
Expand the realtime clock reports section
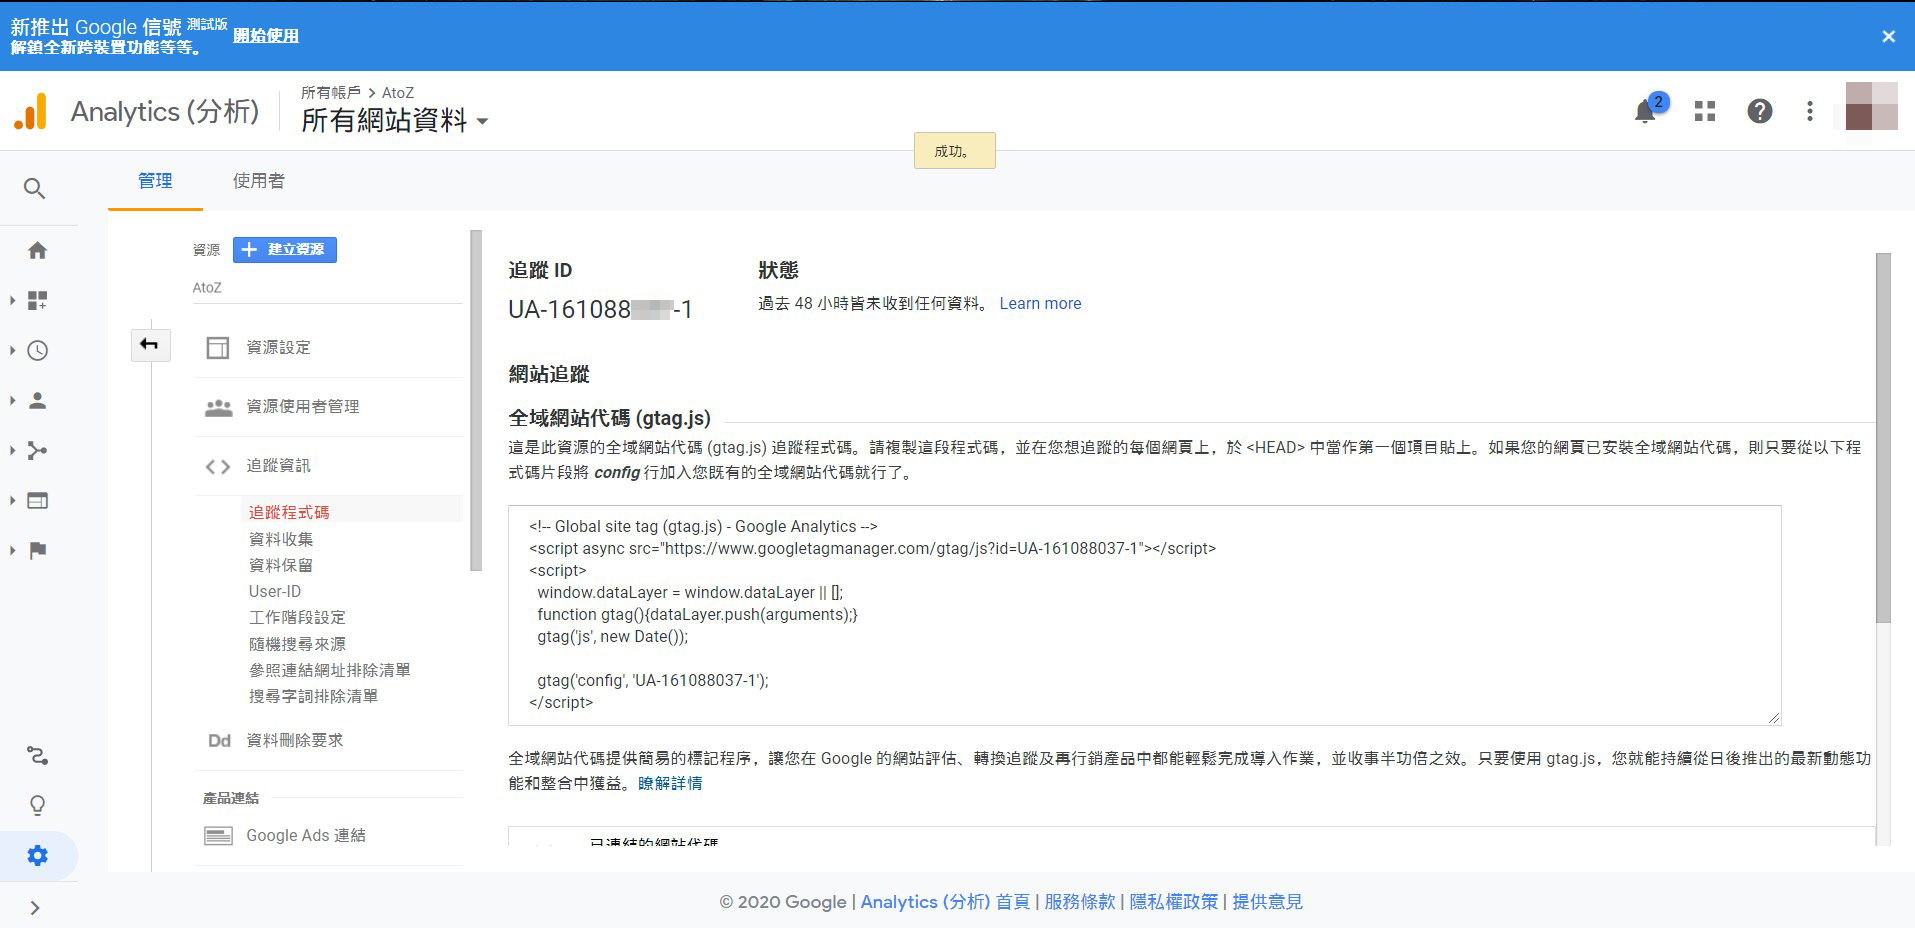click(x=37, y=351)
